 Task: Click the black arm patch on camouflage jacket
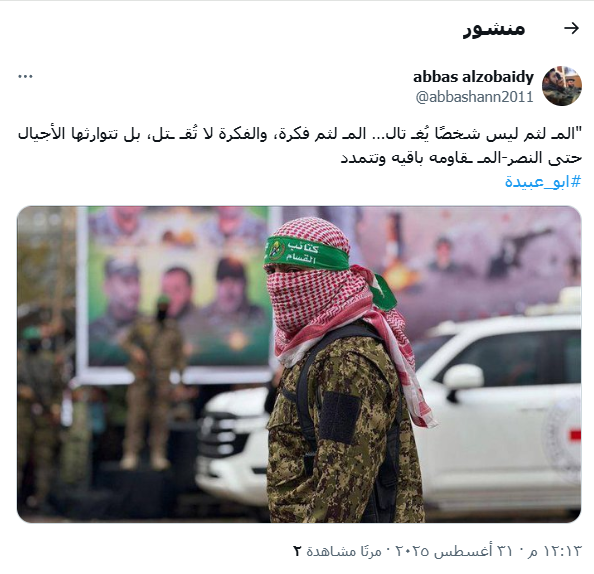[x=339, y=418]
